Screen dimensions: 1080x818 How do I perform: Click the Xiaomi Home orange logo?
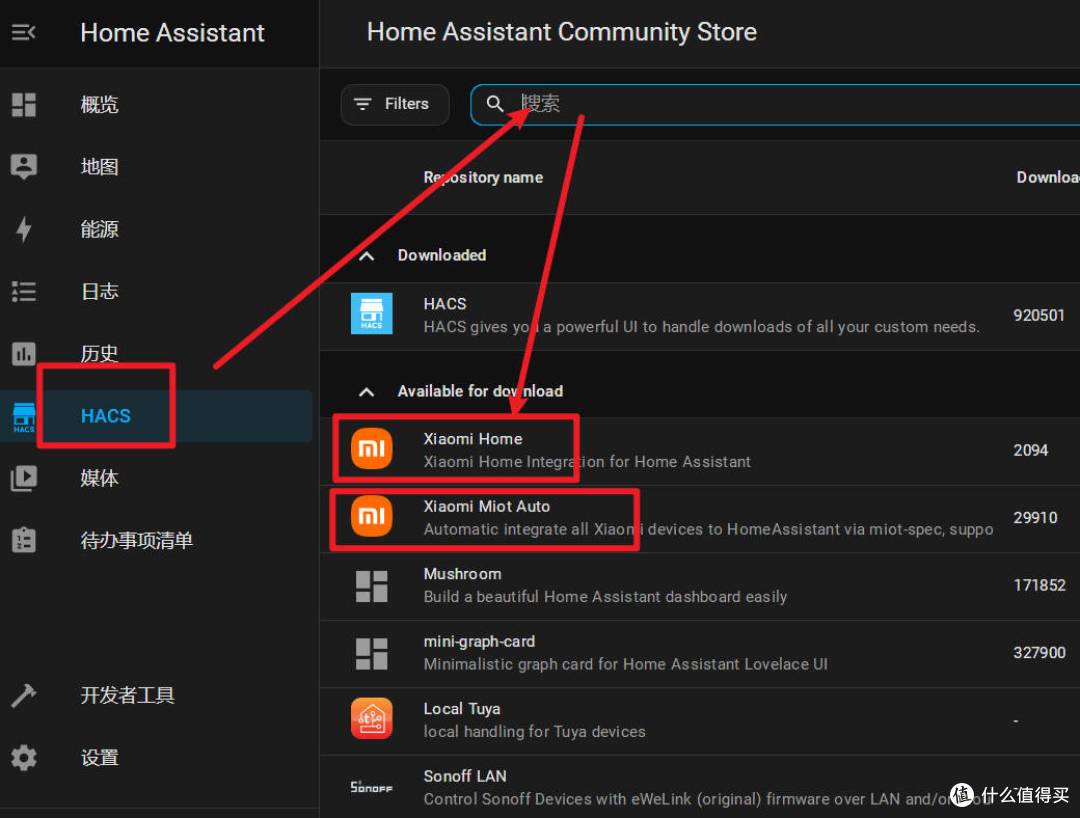pyautogui.click(x=372, y=449)
